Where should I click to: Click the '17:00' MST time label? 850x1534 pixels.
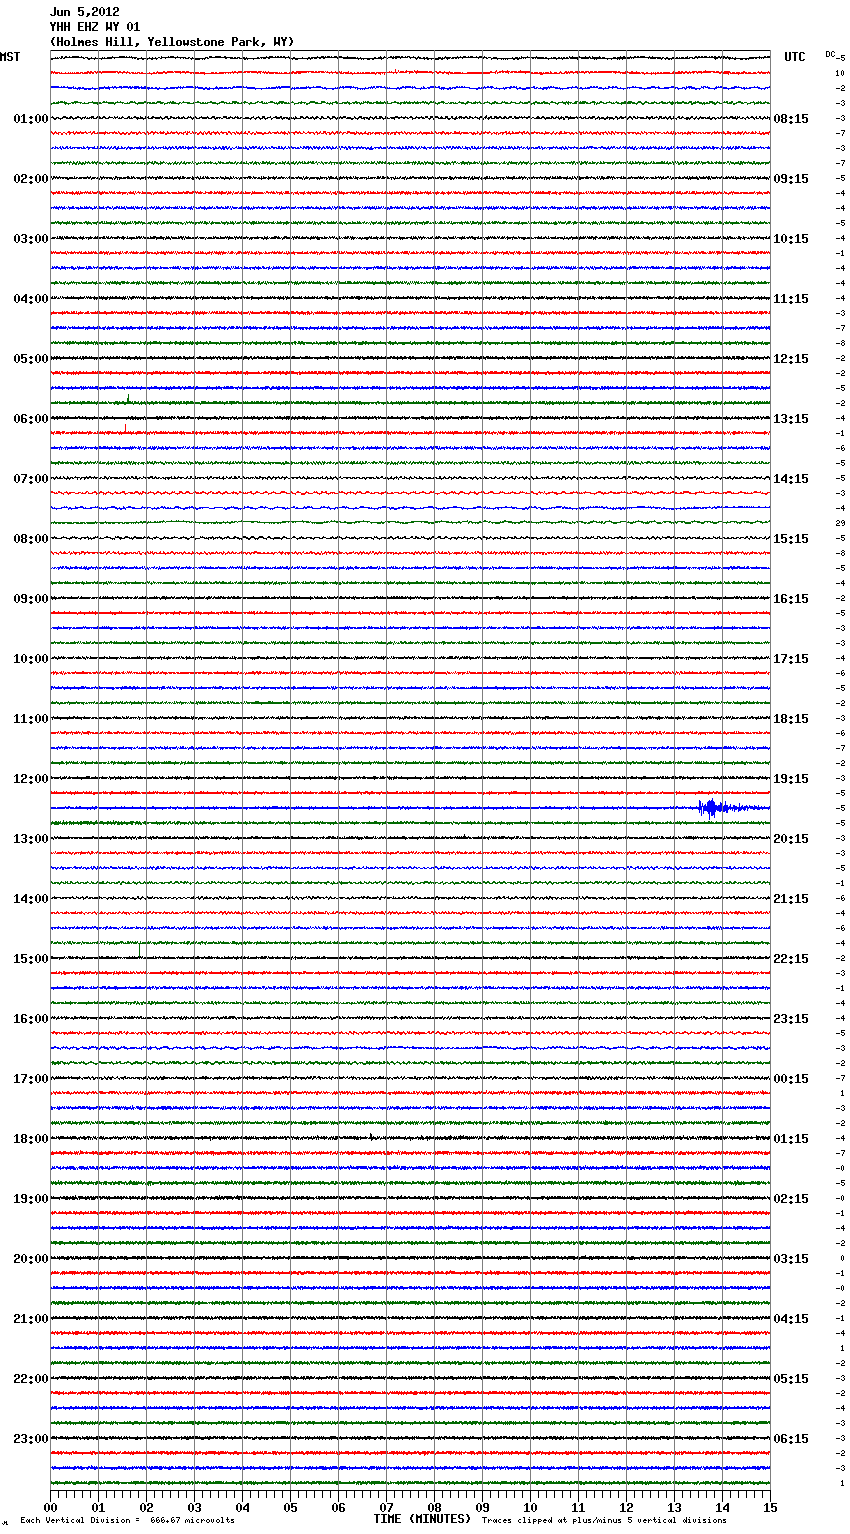coord(31,1078)
